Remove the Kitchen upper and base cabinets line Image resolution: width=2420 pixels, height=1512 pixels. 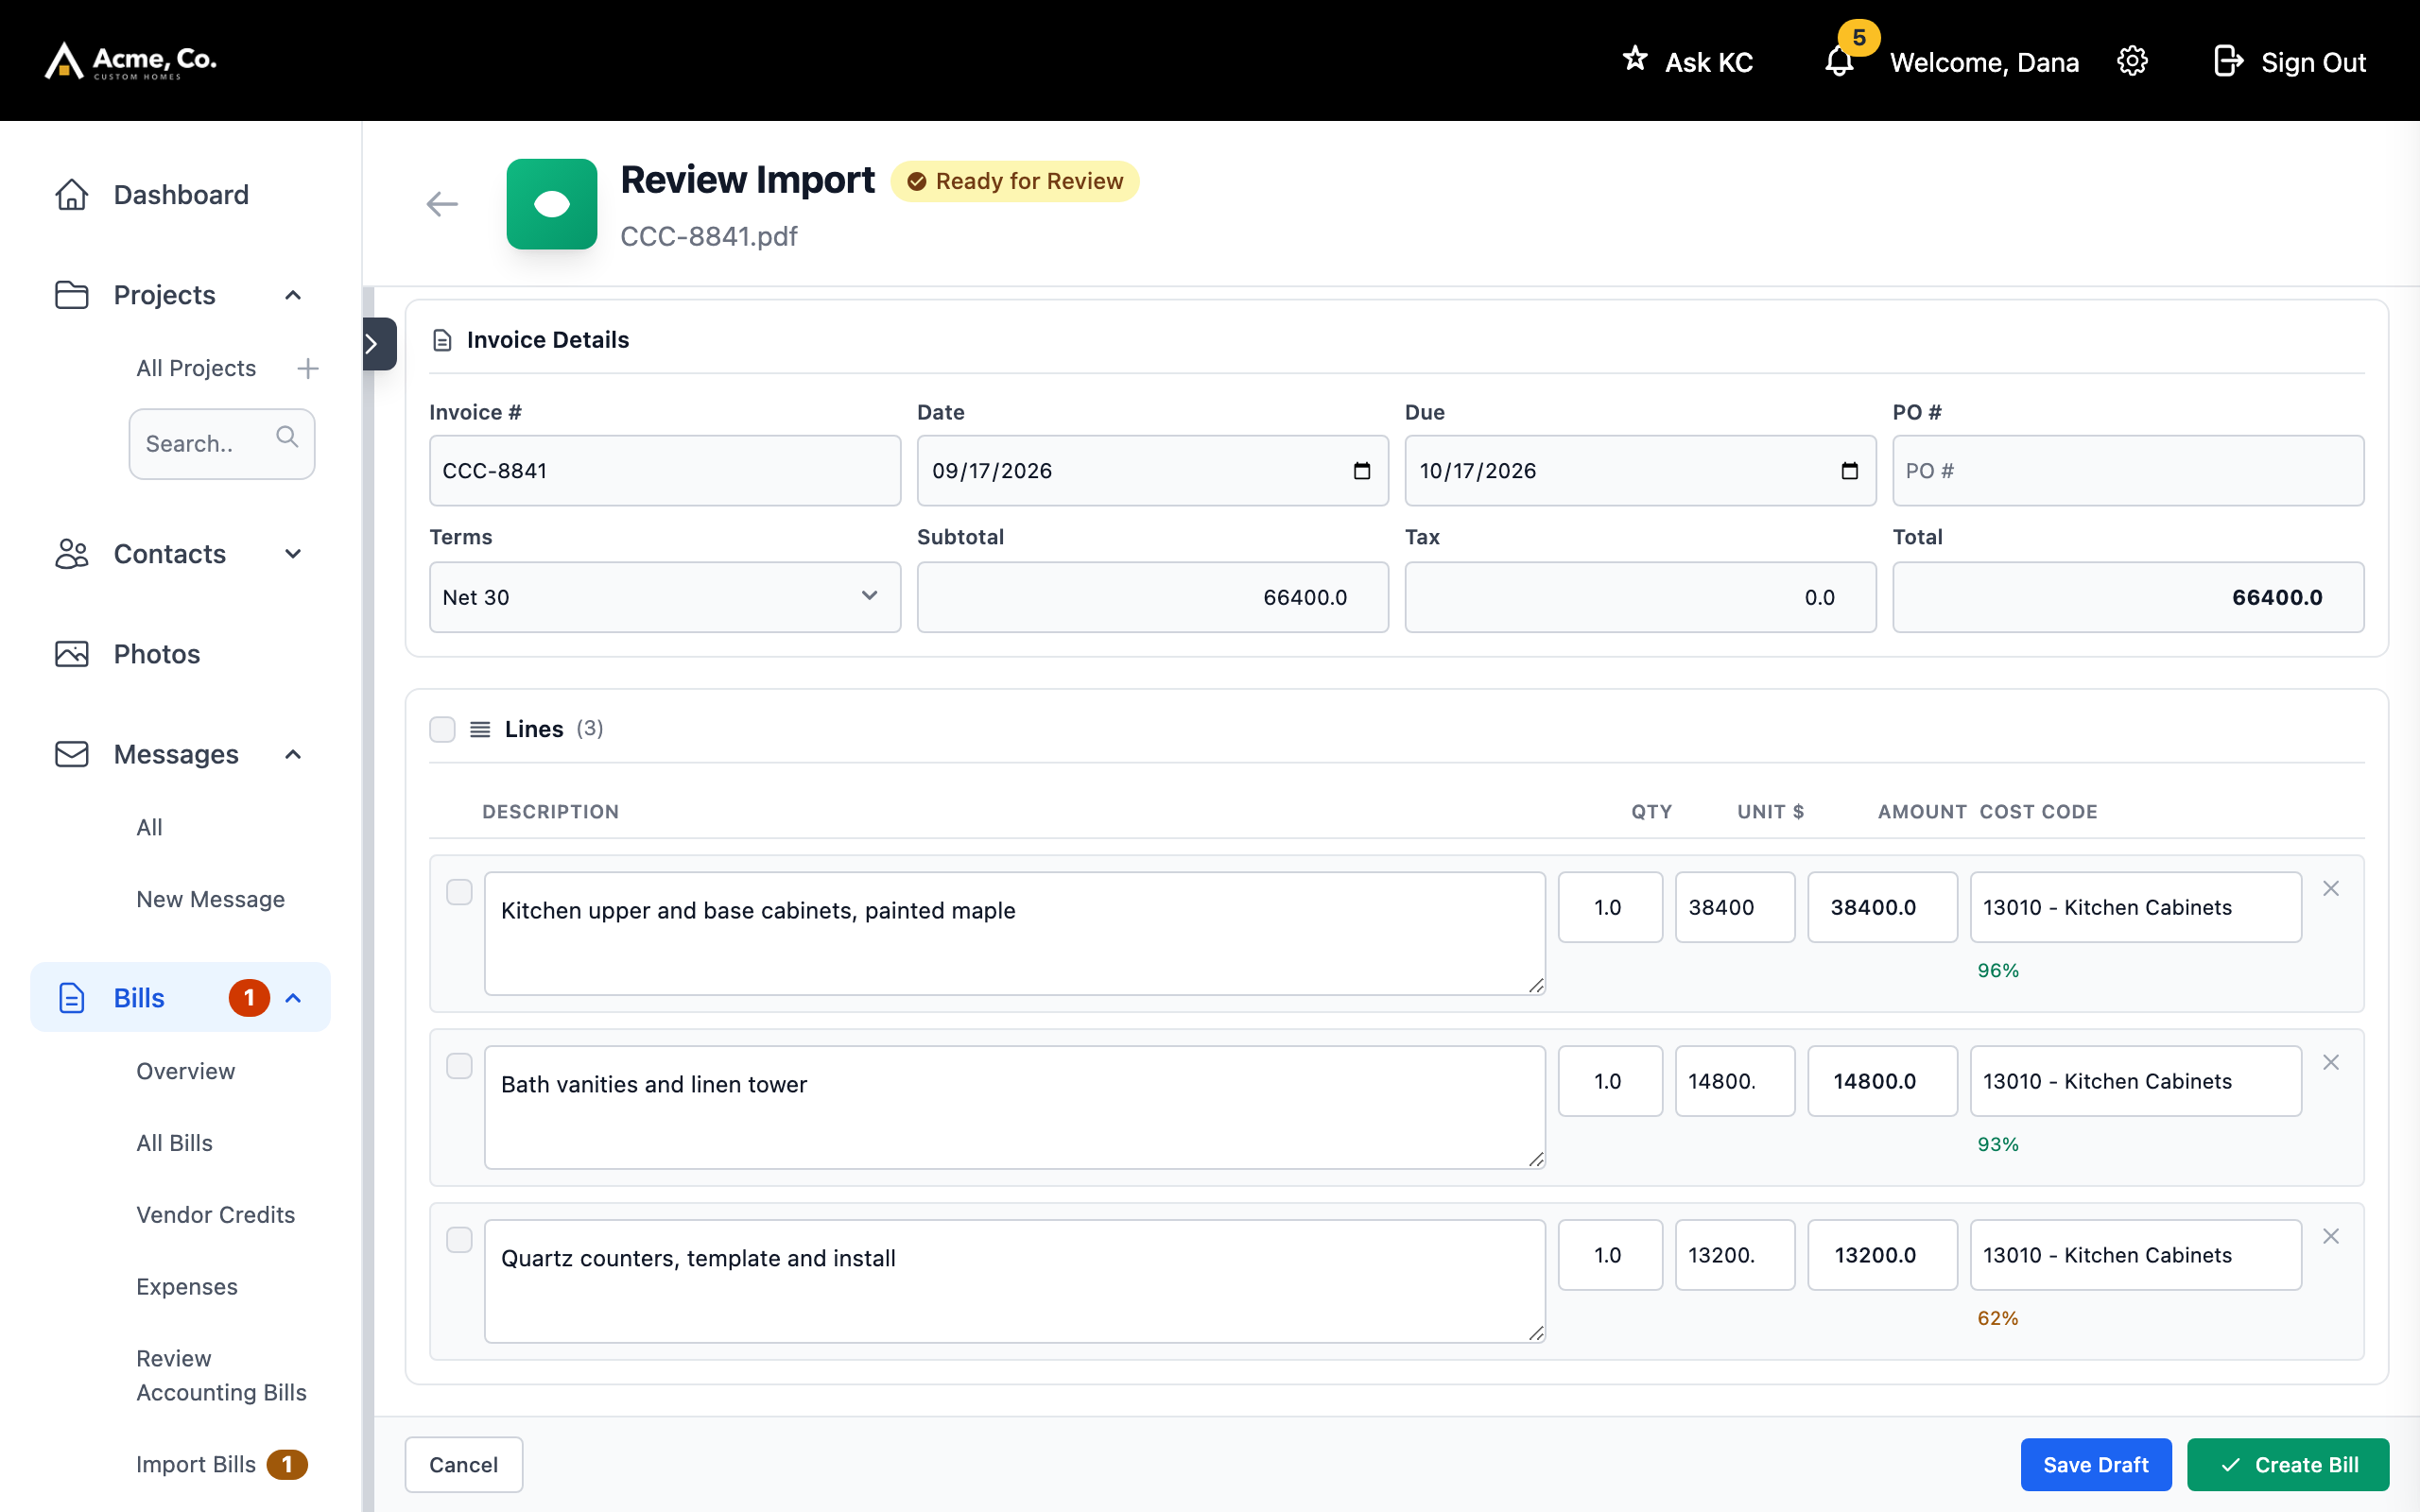pyautogui.click(x=2331, y=888)
